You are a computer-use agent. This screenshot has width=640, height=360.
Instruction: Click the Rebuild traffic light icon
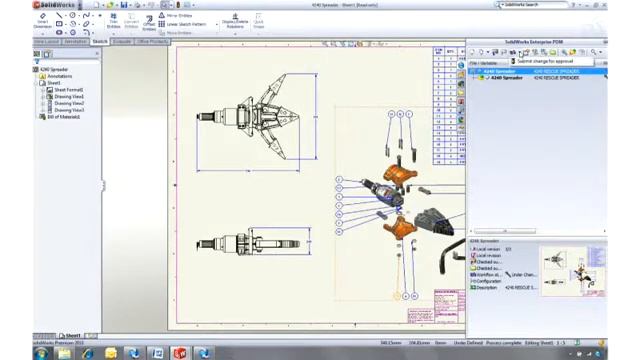pyautogui.click(x=178, y=5)
